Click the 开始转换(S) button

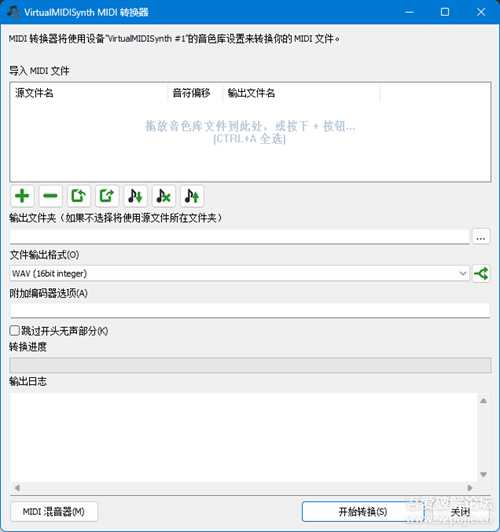[363, 512]
